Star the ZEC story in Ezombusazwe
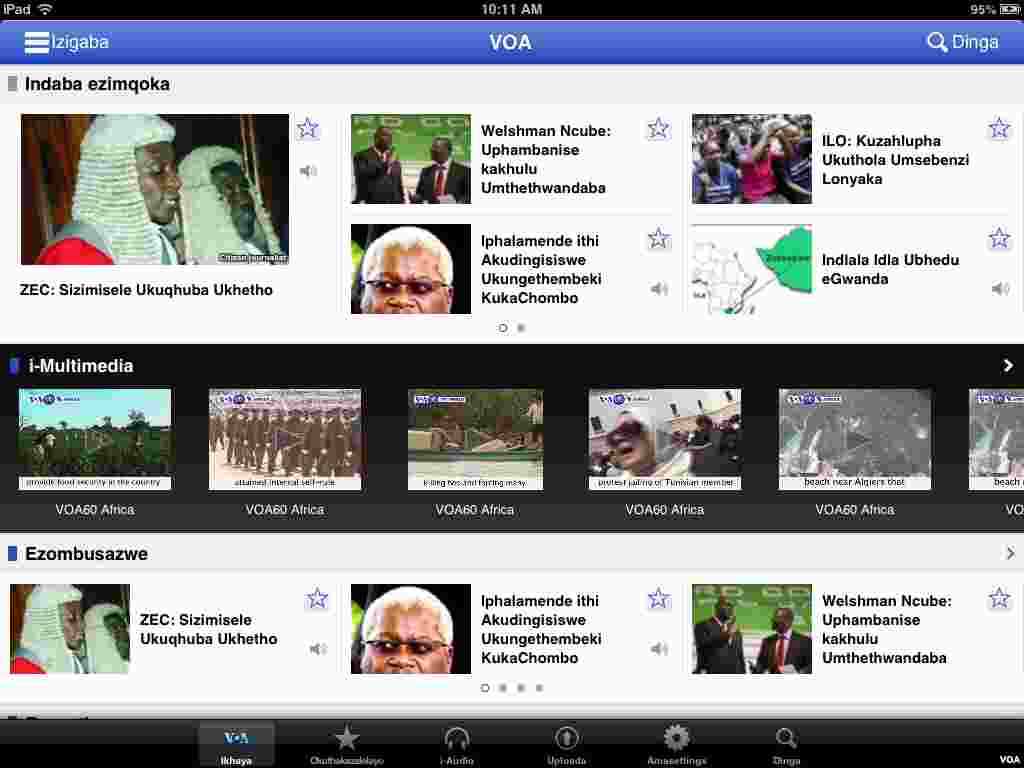 click(x=317, y=598)
